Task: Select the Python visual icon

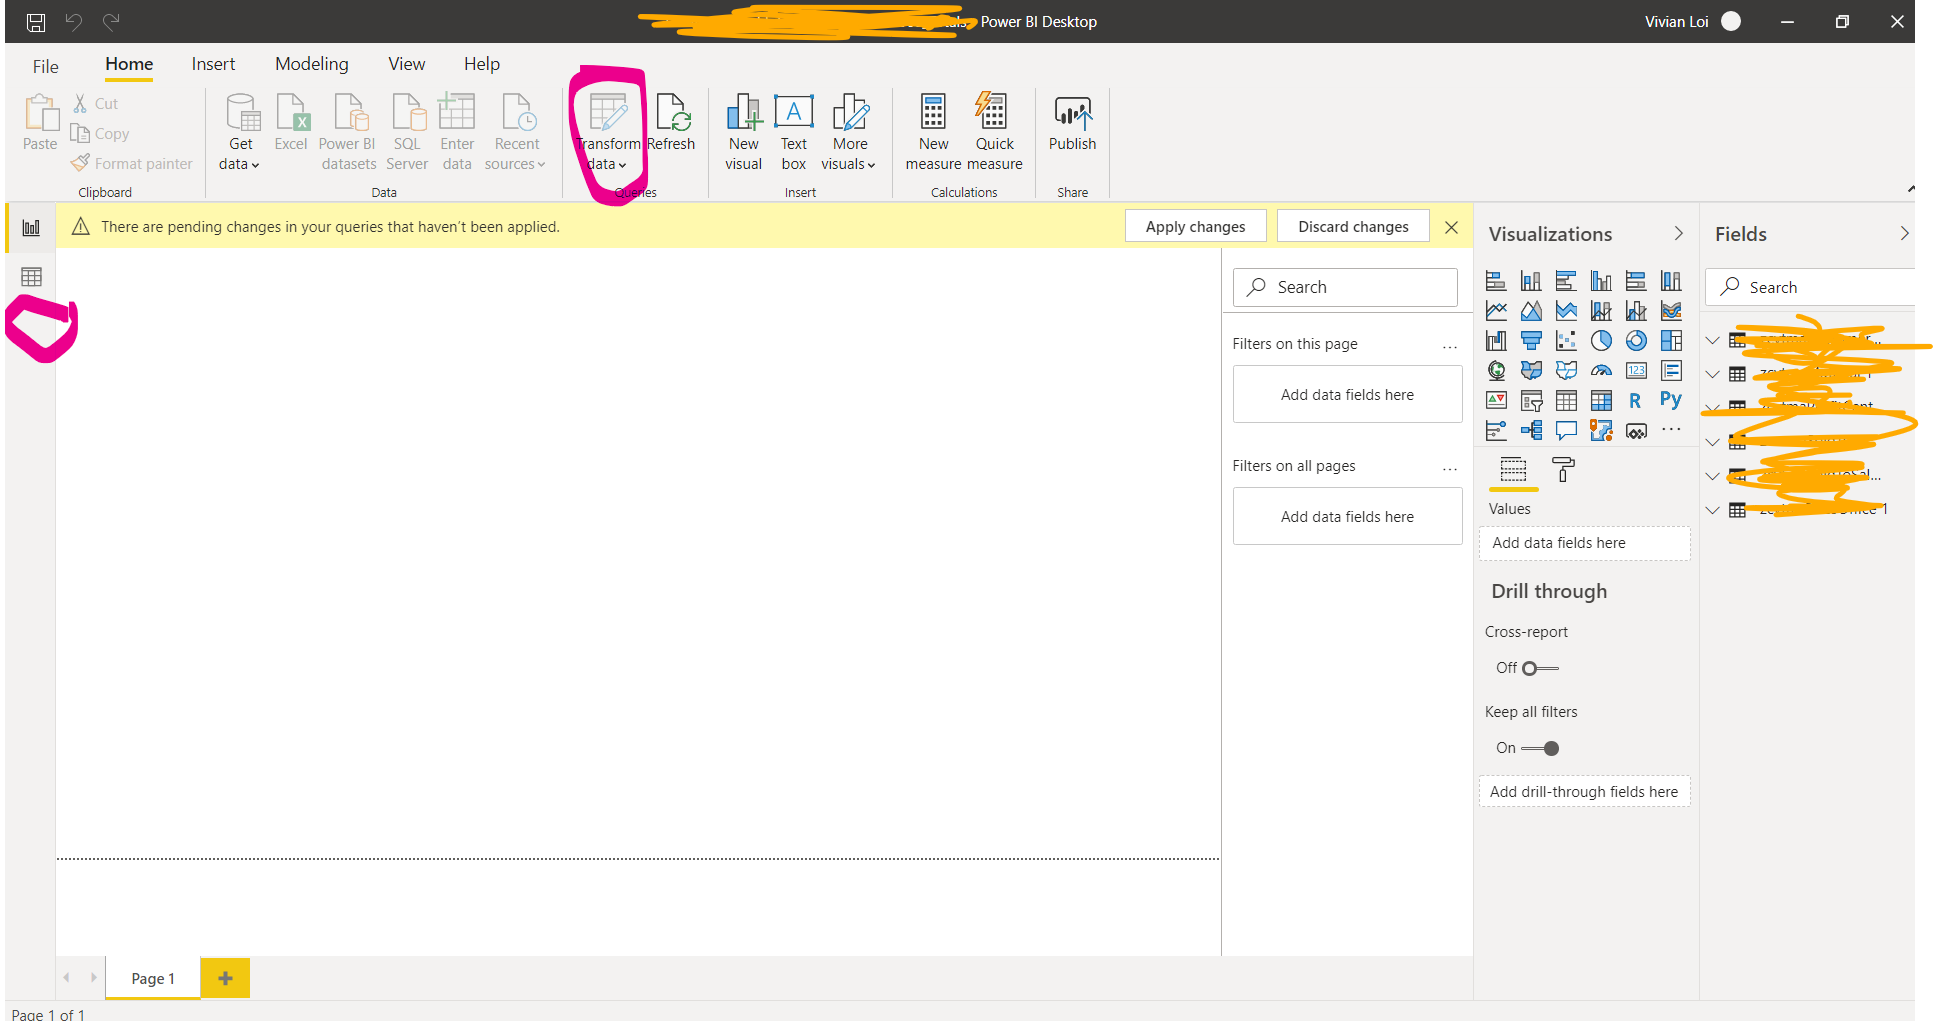Action: (x=1670, y=400)
